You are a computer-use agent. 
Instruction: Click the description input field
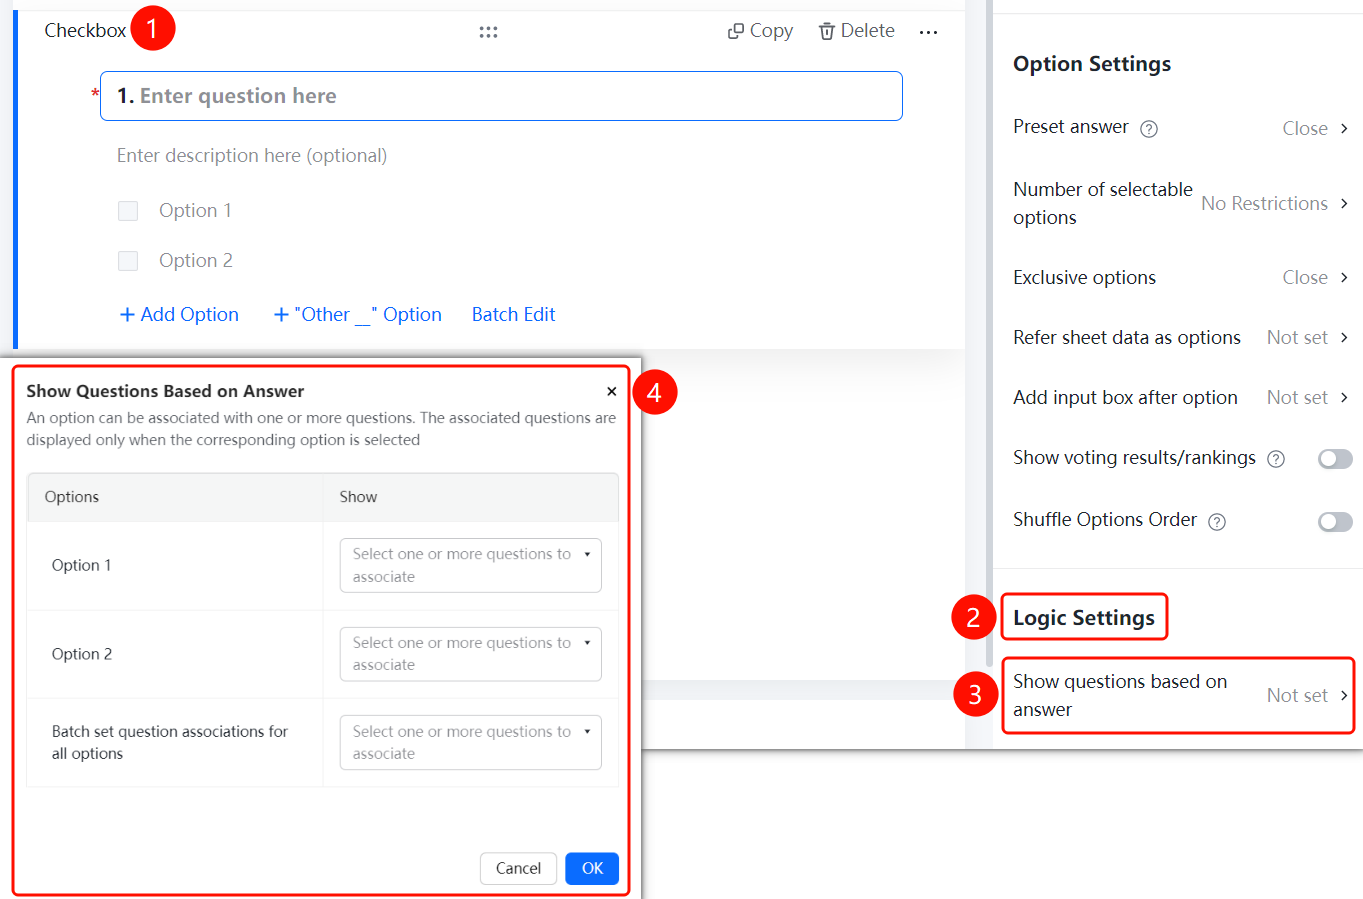(x=252, y=155)
